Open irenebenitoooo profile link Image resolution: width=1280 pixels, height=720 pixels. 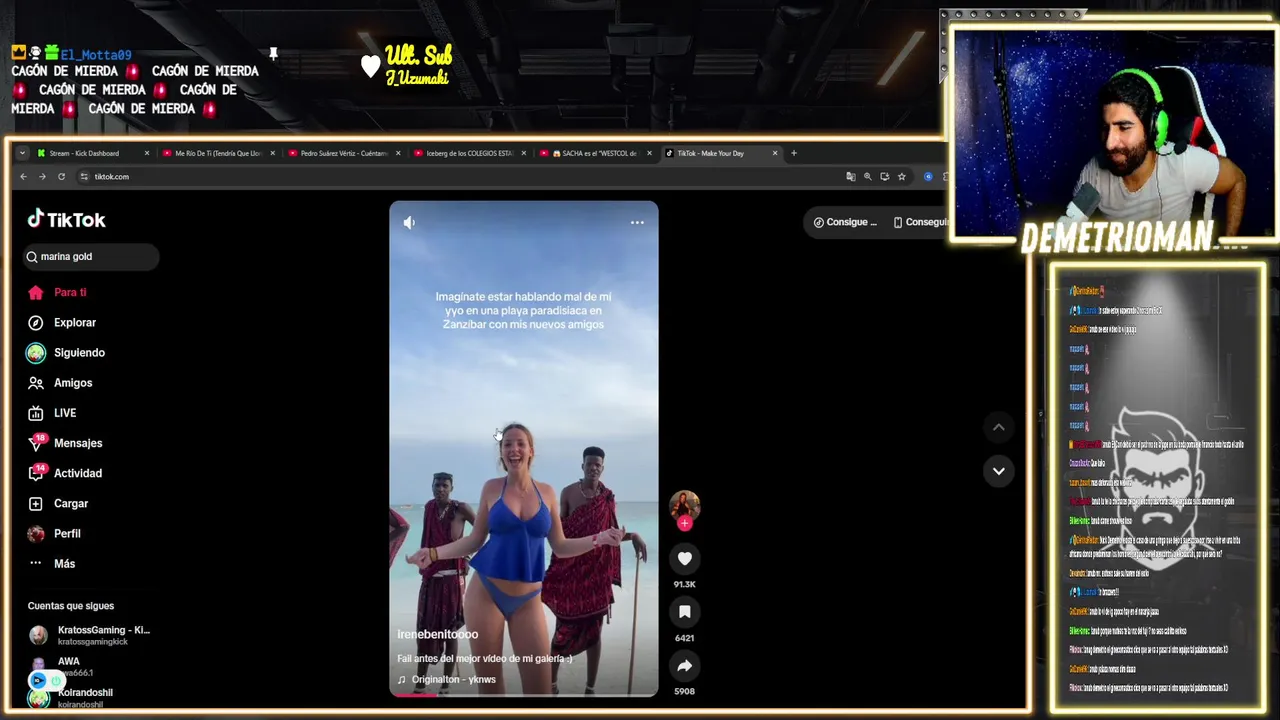[x=437, y=634]
